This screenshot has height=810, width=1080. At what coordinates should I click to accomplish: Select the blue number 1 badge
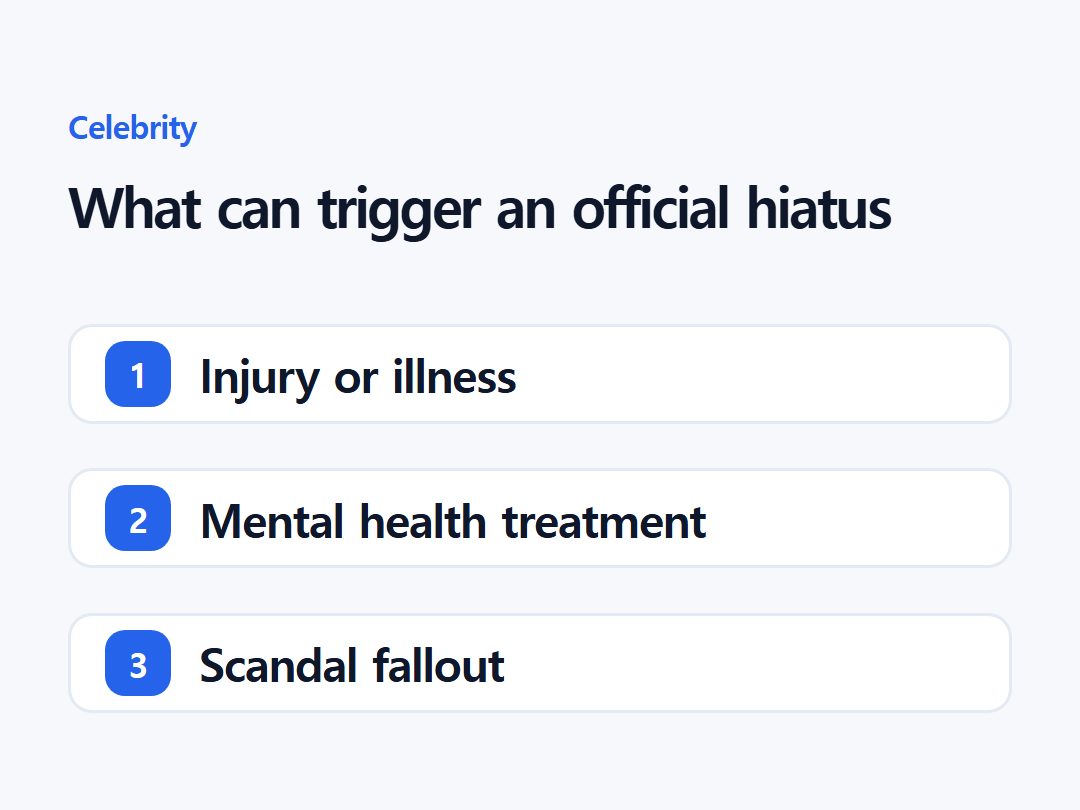pyautogui.click(x=138, y=374)
